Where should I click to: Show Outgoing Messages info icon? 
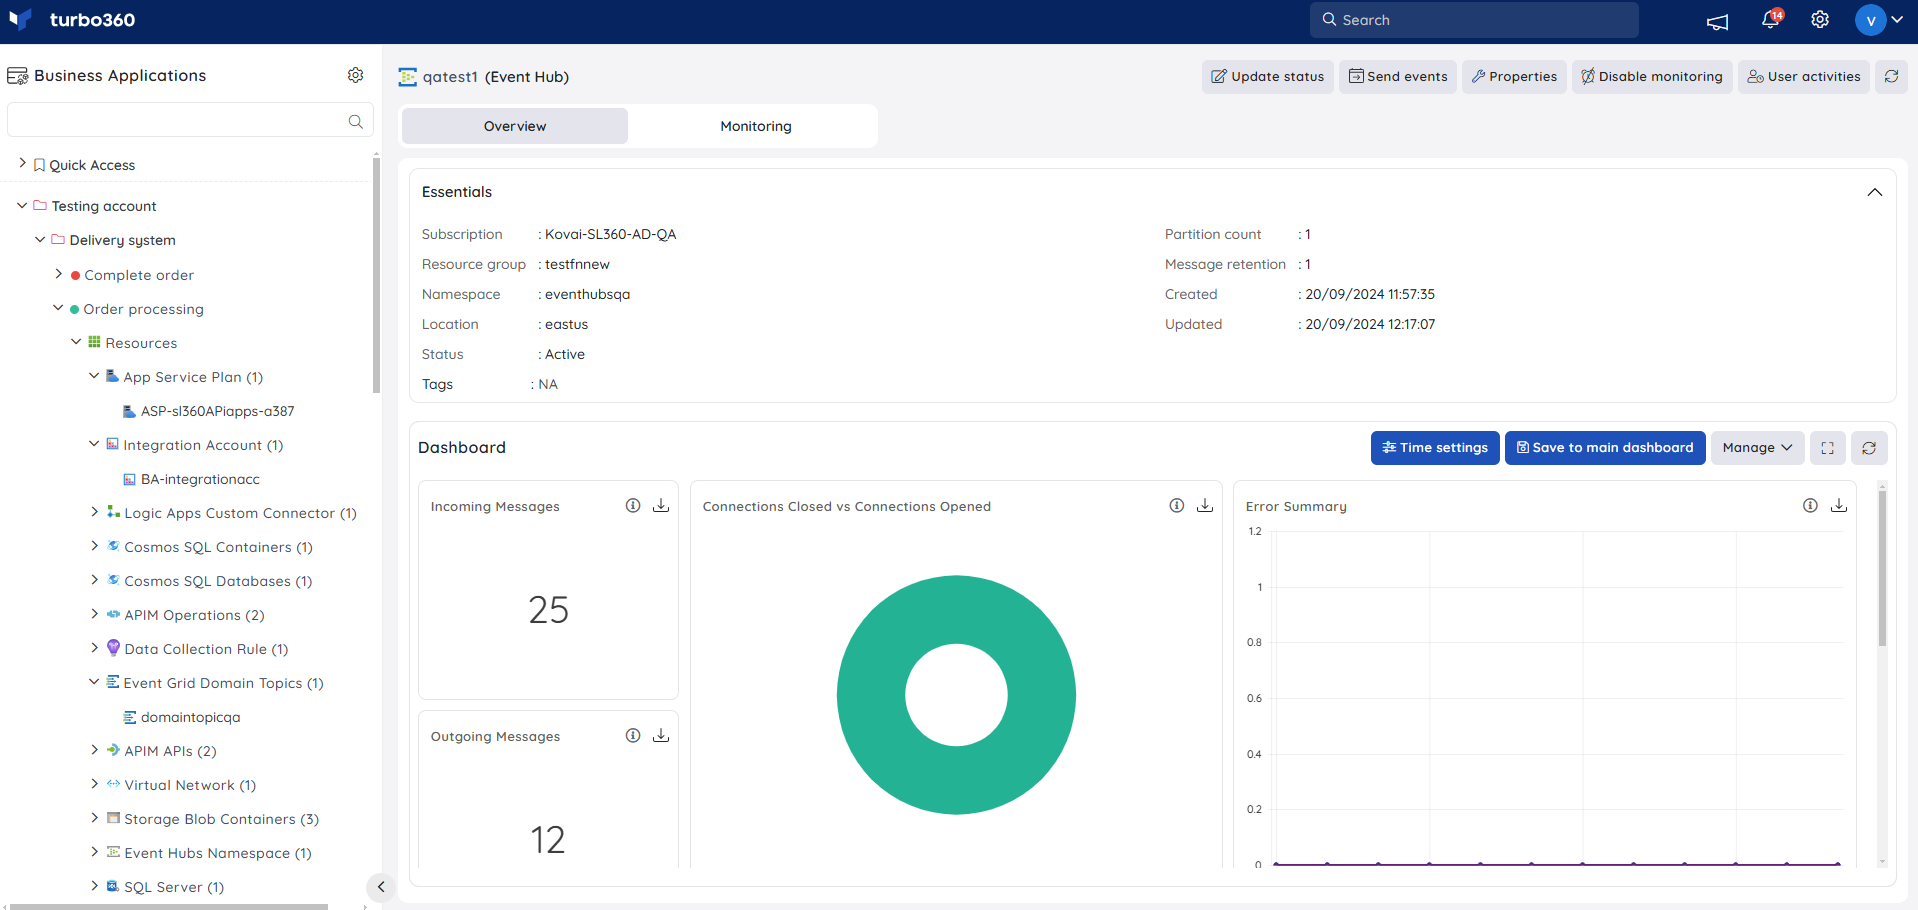click(x=633, y=736)
